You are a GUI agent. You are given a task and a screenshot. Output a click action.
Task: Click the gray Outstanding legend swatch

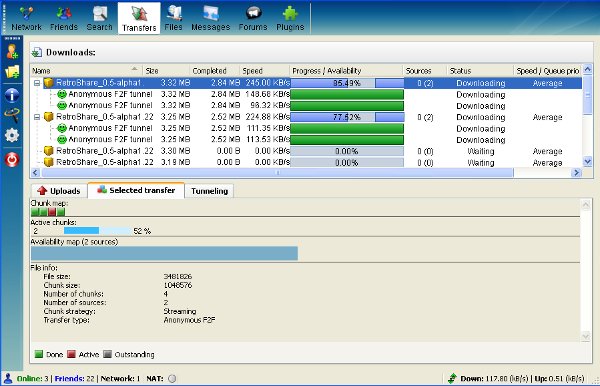(108, 354)
